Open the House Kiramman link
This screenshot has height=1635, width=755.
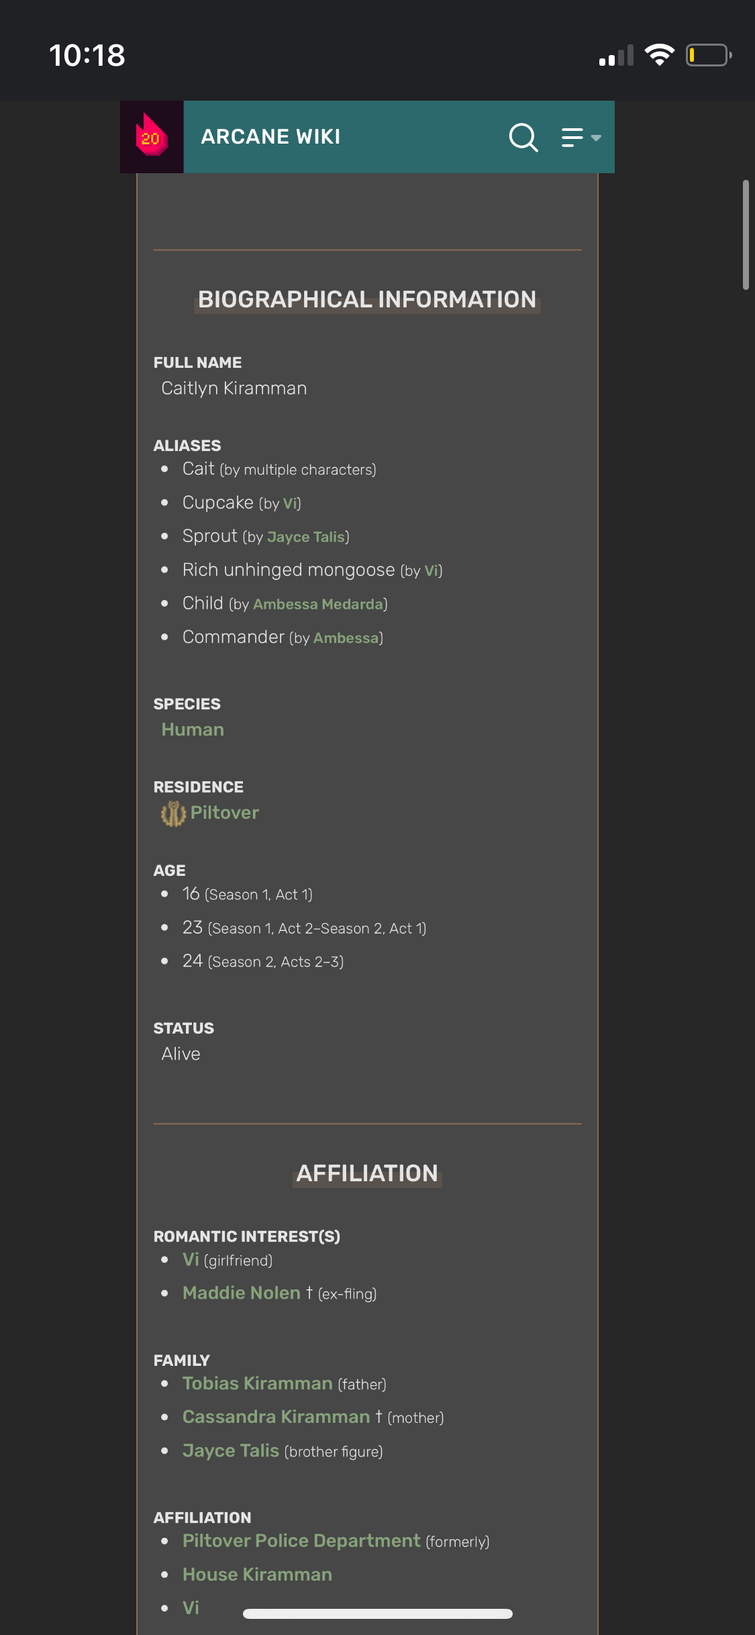pos(257,1574)
